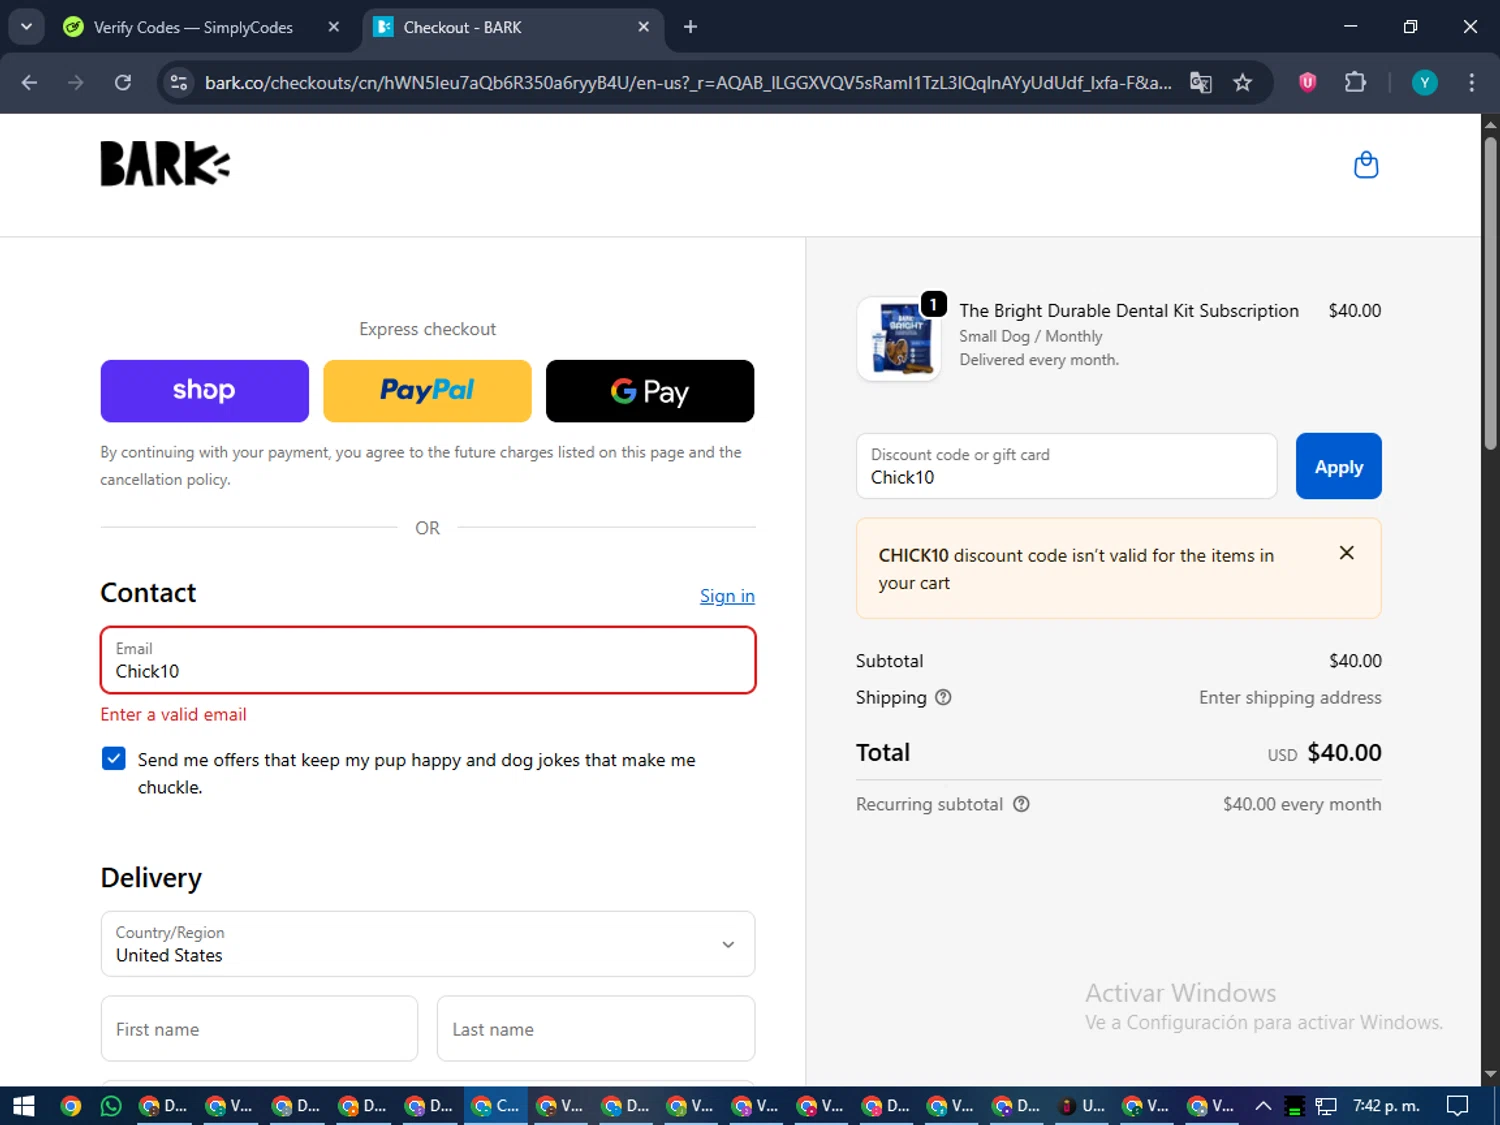Click into the Email field
The width and height of the screenshot is (1500, 1125).
point(428,660)
